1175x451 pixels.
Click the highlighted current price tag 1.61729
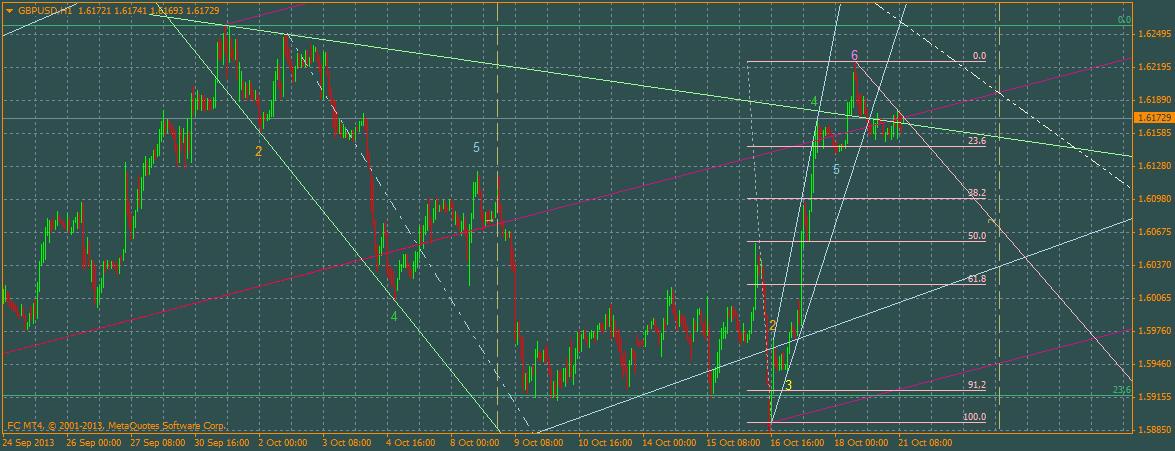pos(1153,118)
